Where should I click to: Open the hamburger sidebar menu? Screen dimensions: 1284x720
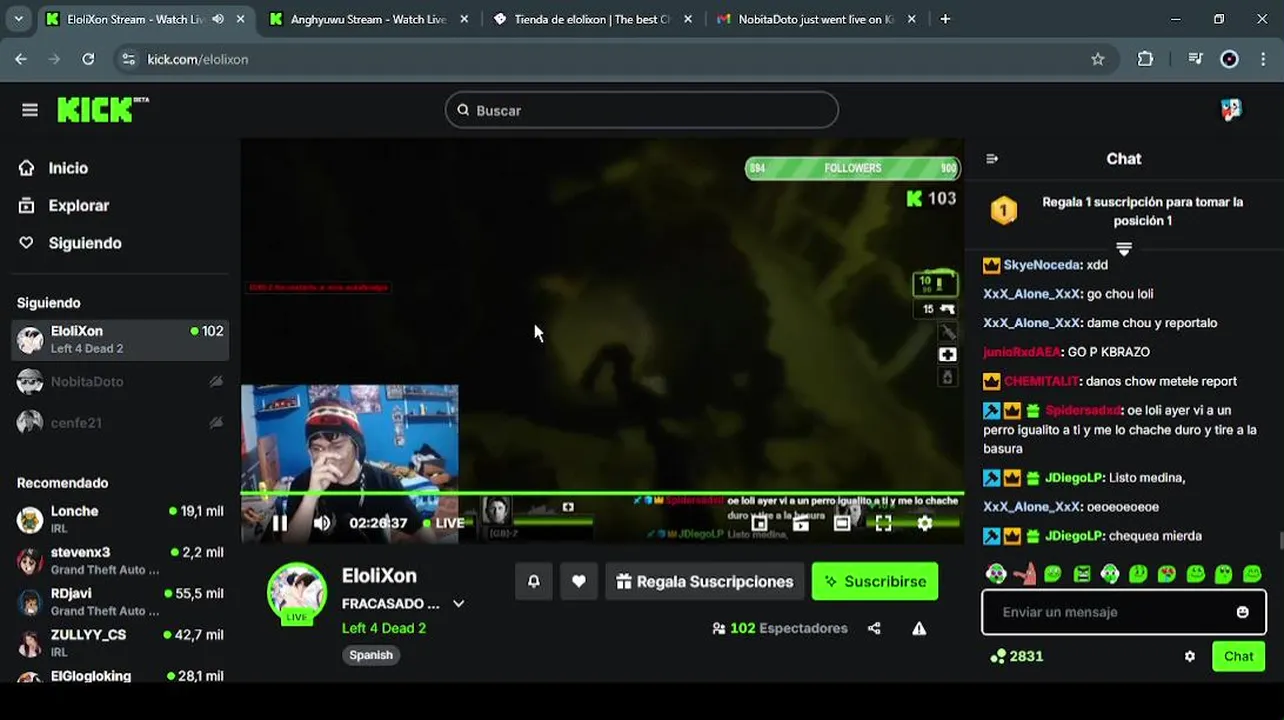click(x=30, y=110)
